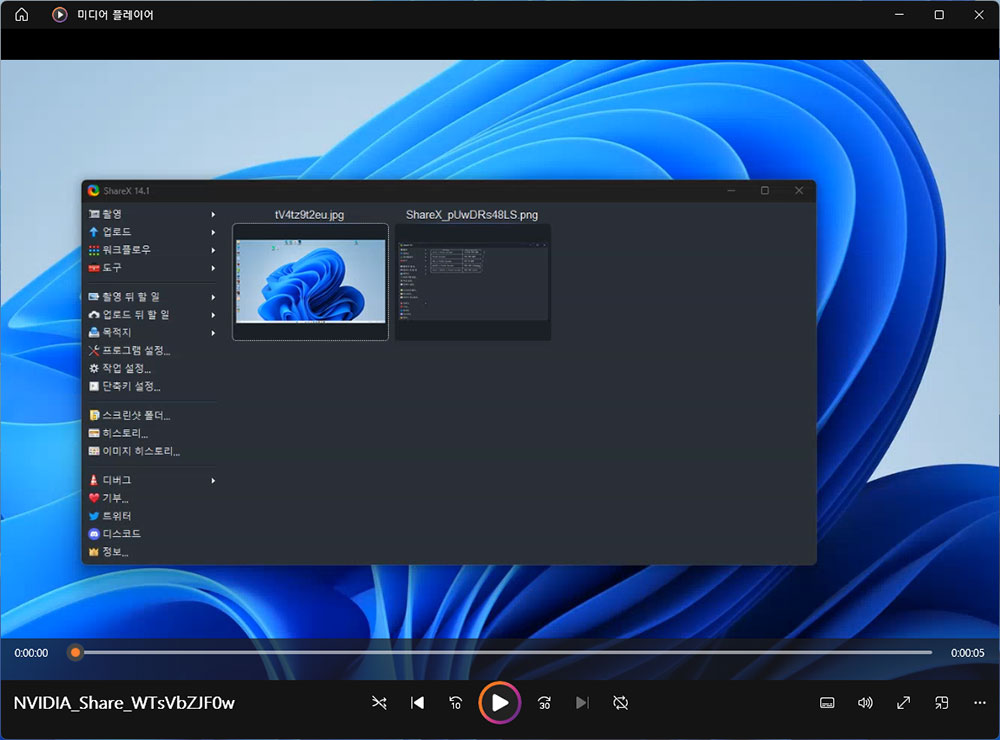Open the 업로드 뒤 할 일 menu
Viewport: 1000px width, 740px height.
pos(152,315)
